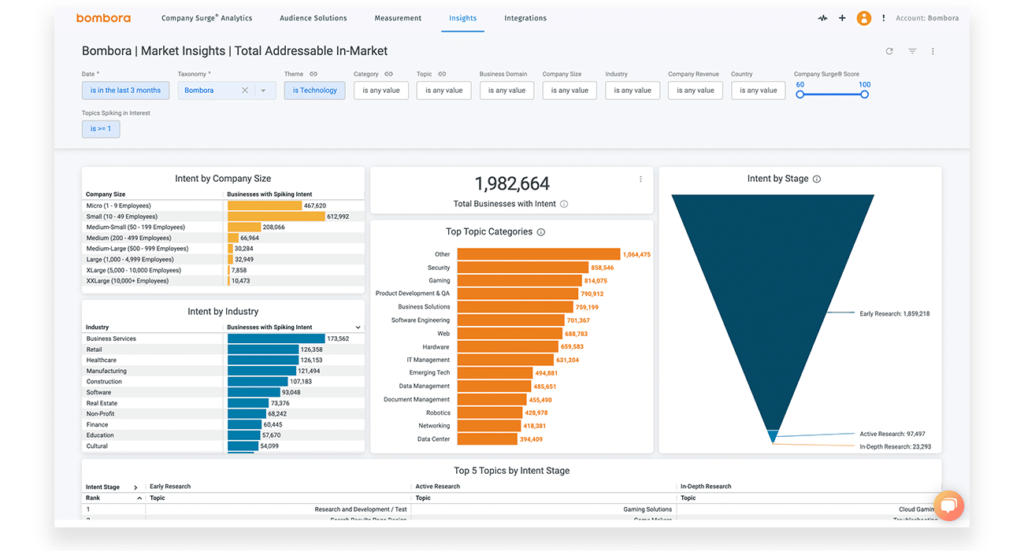
Task: Click the 'is Technology' theme filter
Action: [314, 90]
